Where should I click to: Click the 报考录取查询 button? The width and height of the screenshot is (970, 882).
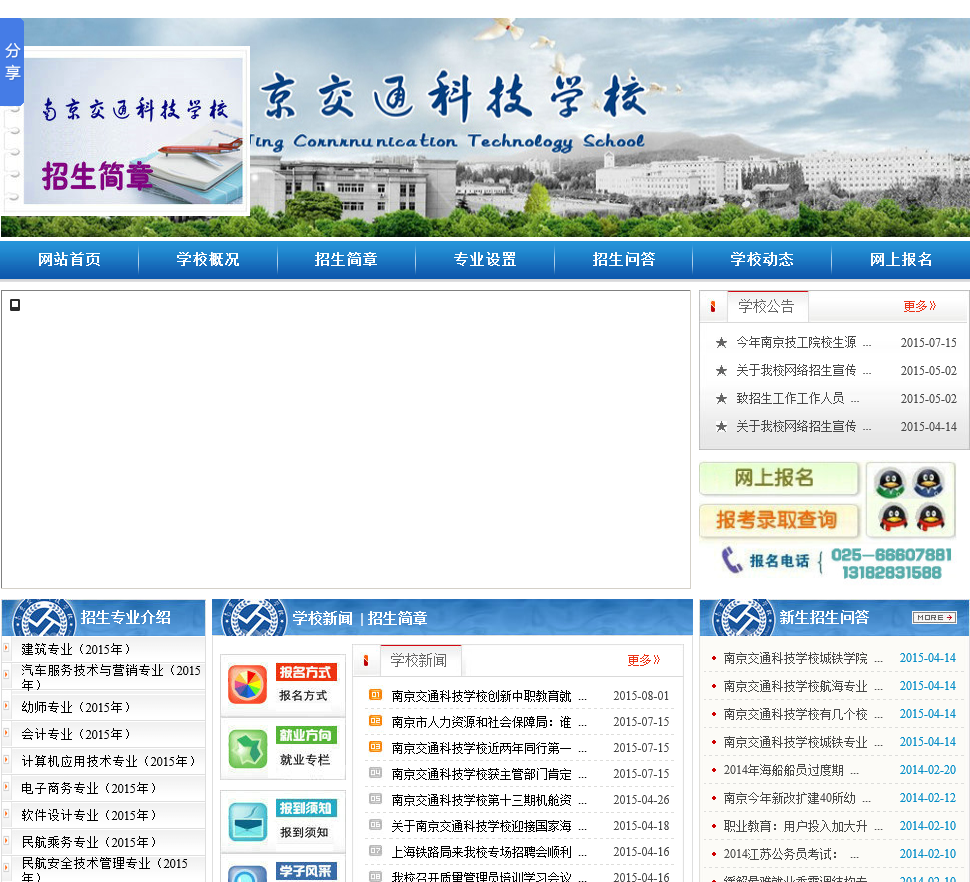click(x=779, y=520)
